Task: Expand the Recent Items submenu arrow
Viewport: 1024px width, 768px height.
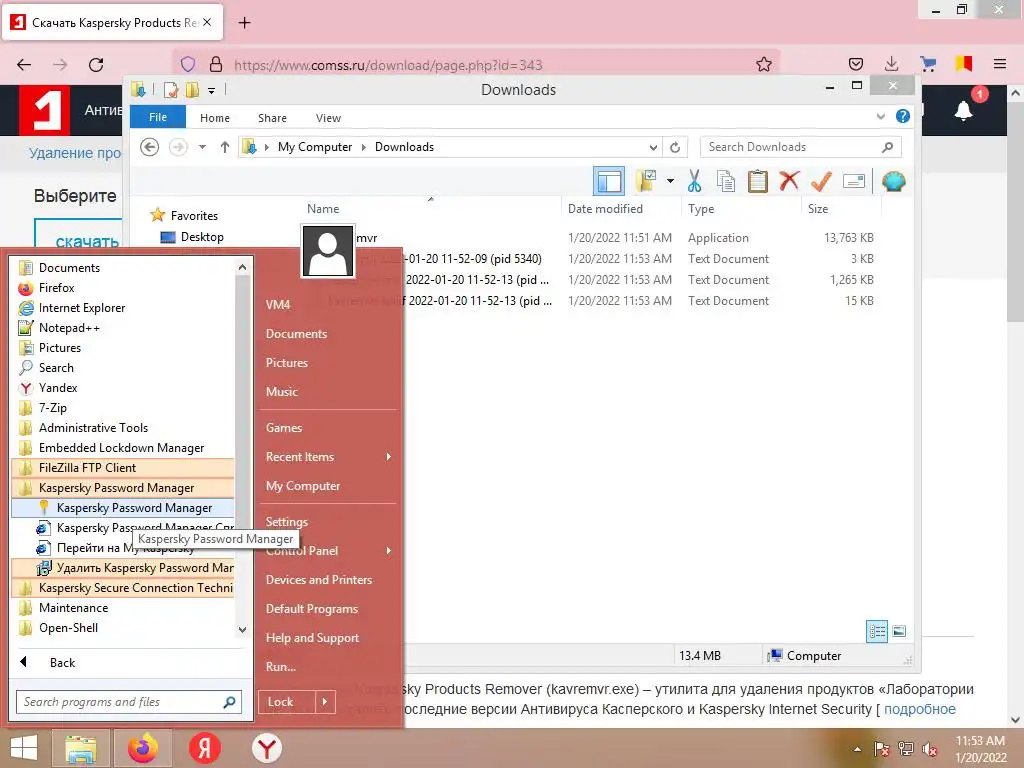Action: [389, 456]
